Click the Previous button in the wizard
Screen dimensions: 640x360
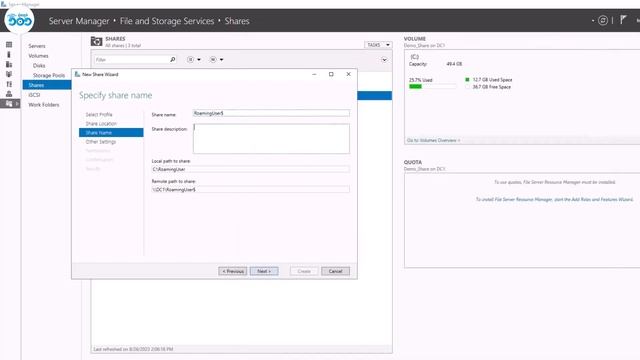(x=233, y=271)
